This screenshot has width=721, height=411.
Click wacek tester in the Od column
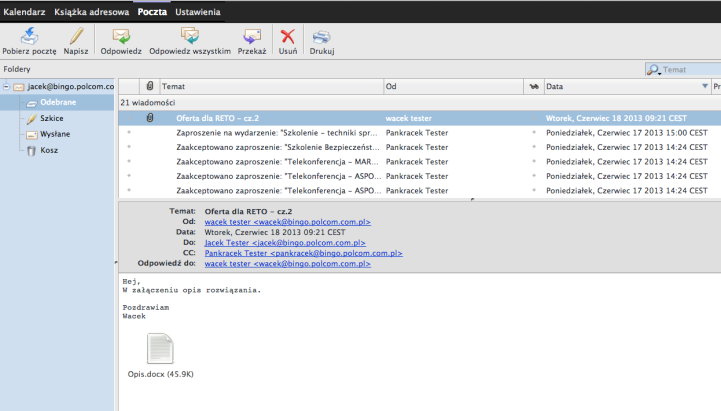pos(408,118)
